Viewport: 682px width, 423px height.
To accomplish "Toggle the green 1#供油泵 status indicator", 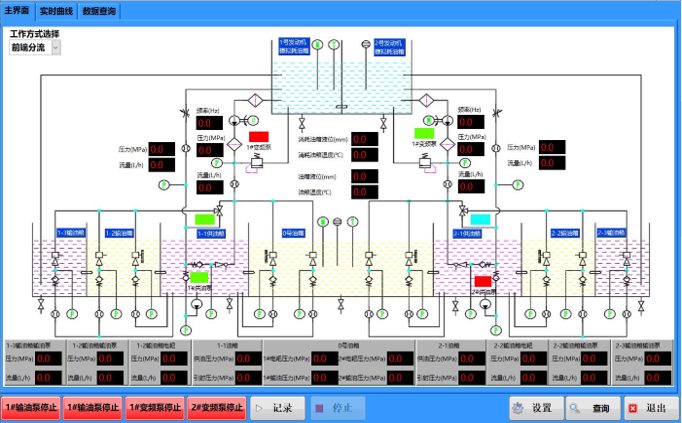I will 199,277.
